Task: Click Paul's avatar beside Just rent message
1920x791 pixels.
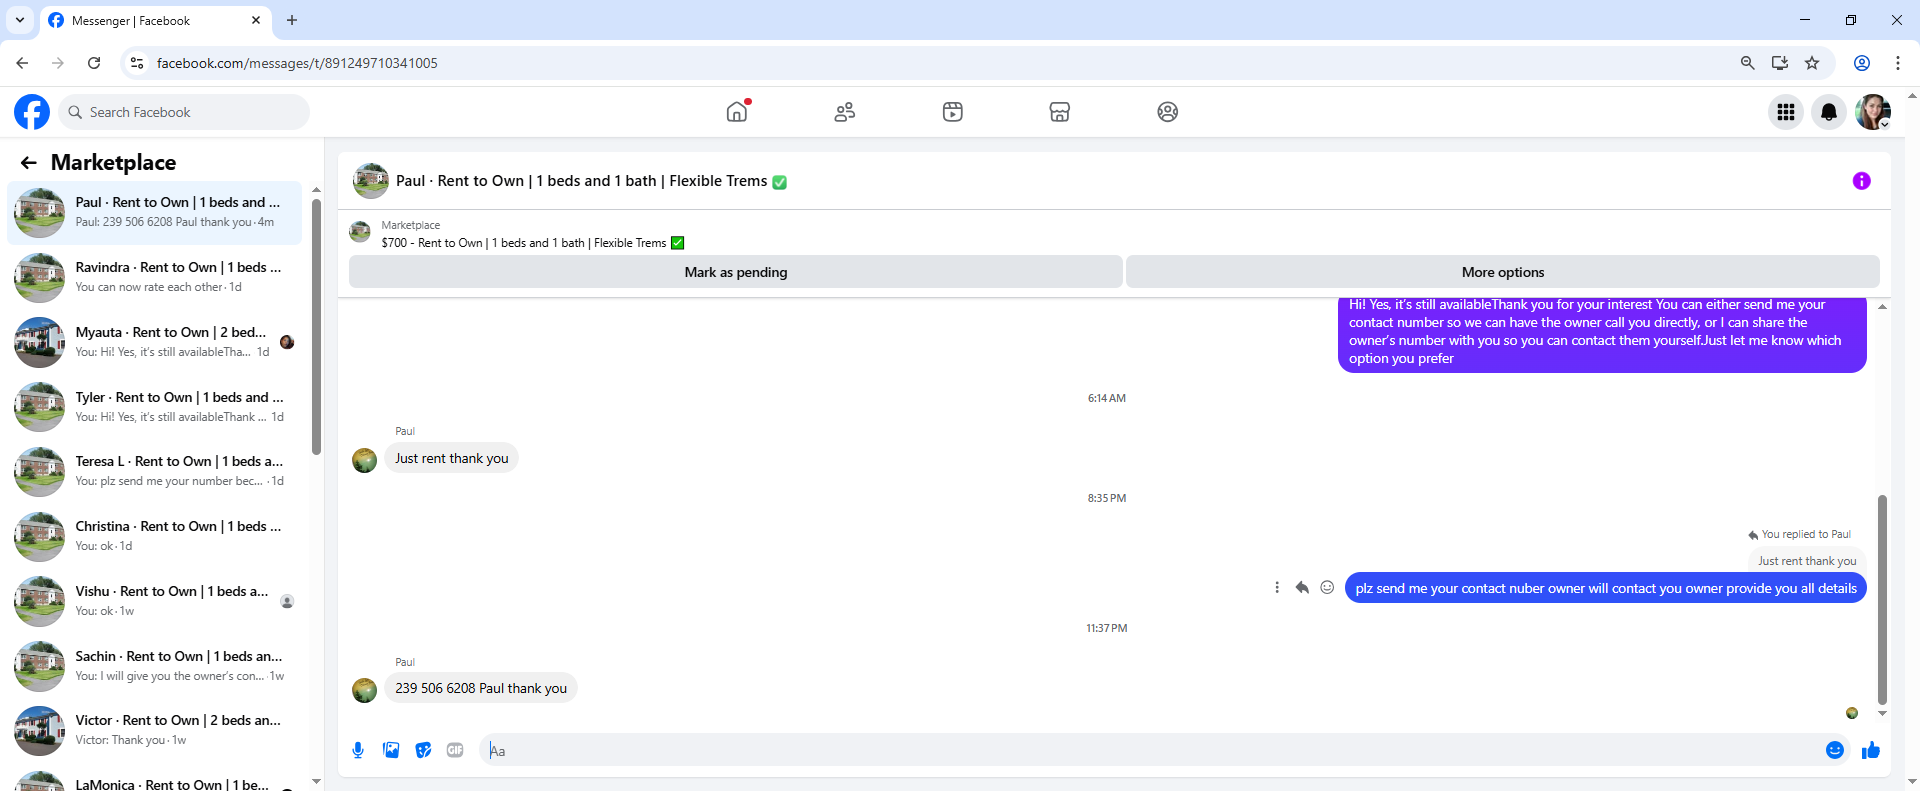Action: click(x=365, y=460)
